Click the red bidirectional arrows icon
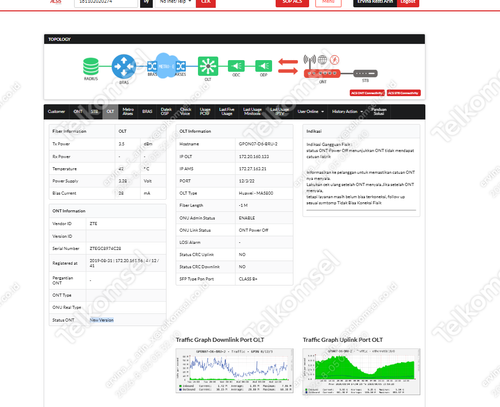The width and height of the screenshot is (500, 407). [x=288, y=66]
